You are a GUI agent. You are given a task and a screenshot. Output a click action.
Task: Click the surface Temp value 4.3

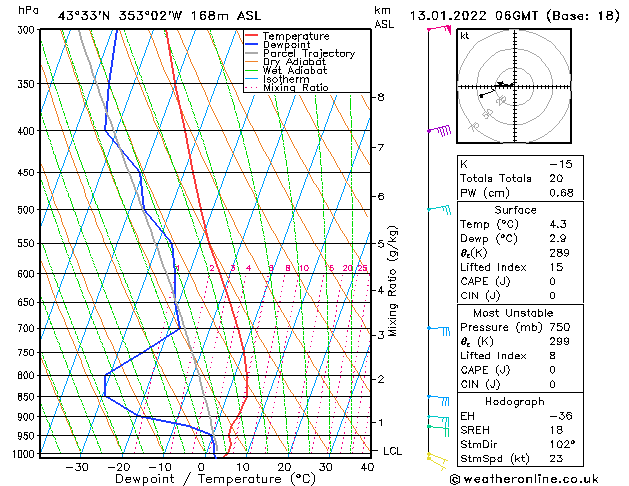tap(558, 224)
